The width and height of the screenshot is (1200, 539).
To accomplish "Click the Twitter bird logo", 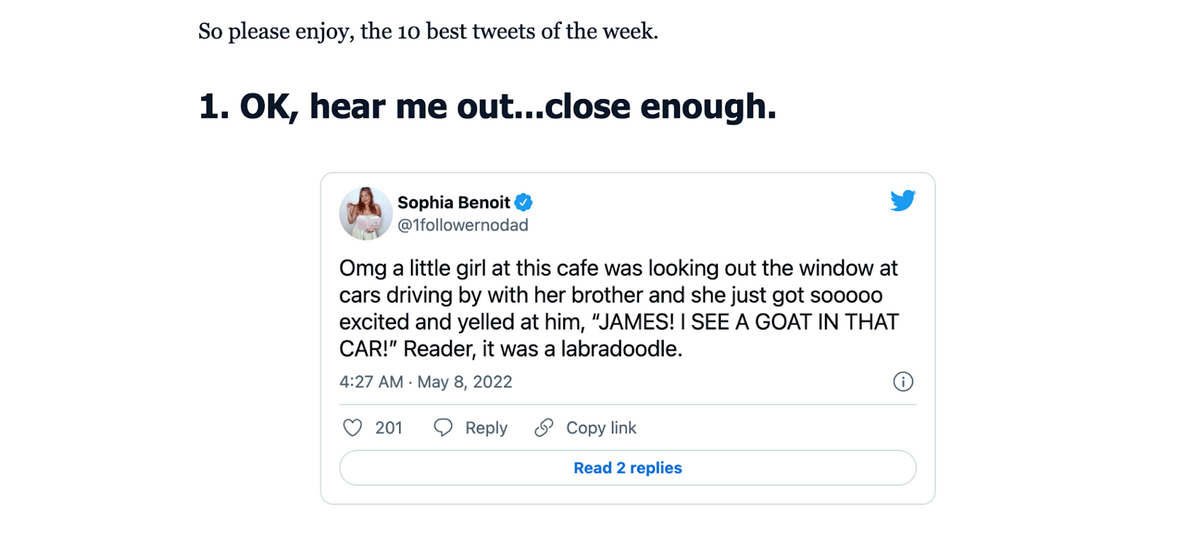I will pos(902,202).
